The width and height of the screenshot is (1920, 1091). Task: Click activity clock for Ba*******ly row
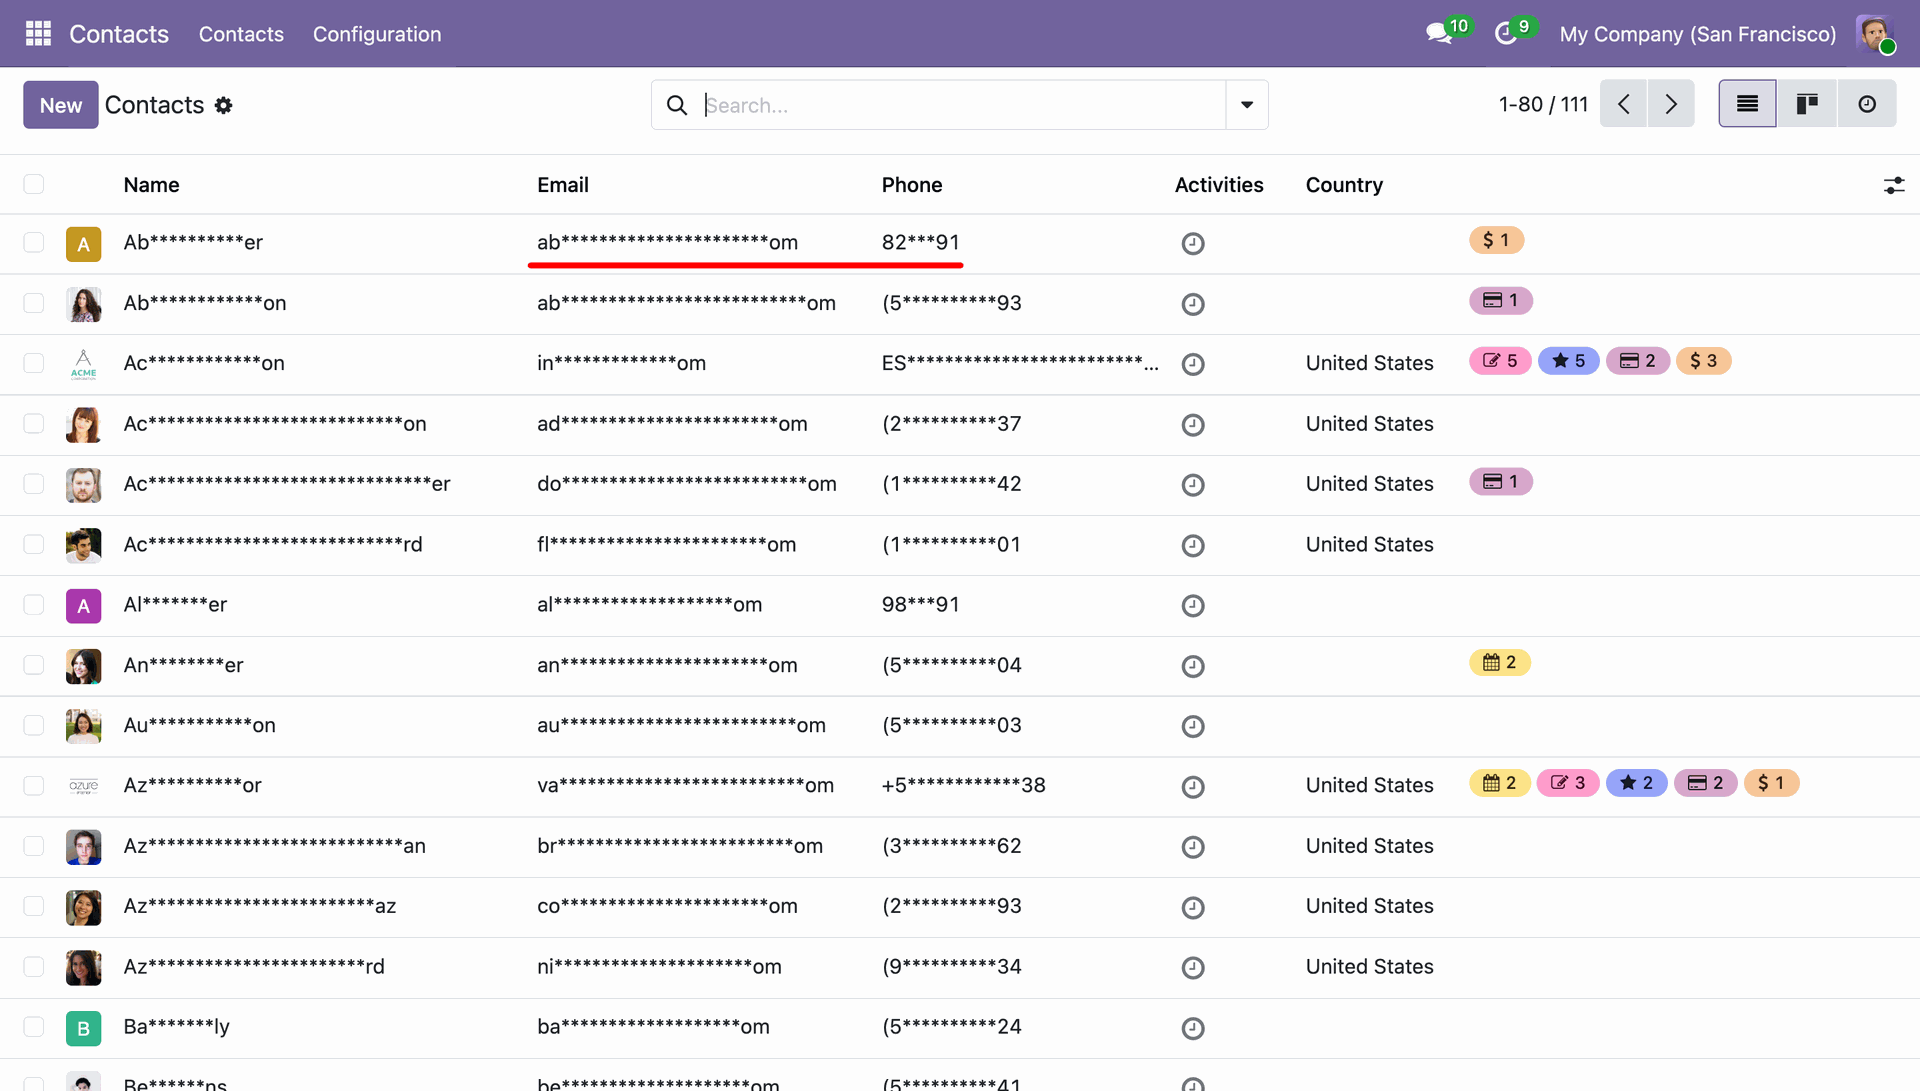[x=1193, y=1028]
